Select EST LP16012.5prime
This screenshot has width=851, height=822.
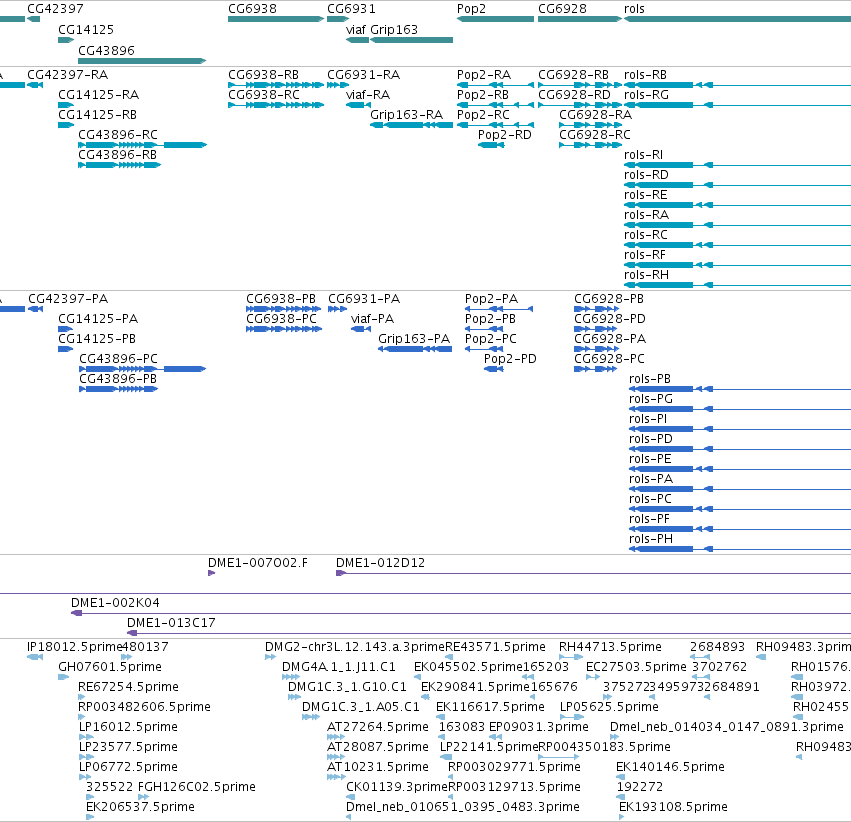[x=86, y=737]
